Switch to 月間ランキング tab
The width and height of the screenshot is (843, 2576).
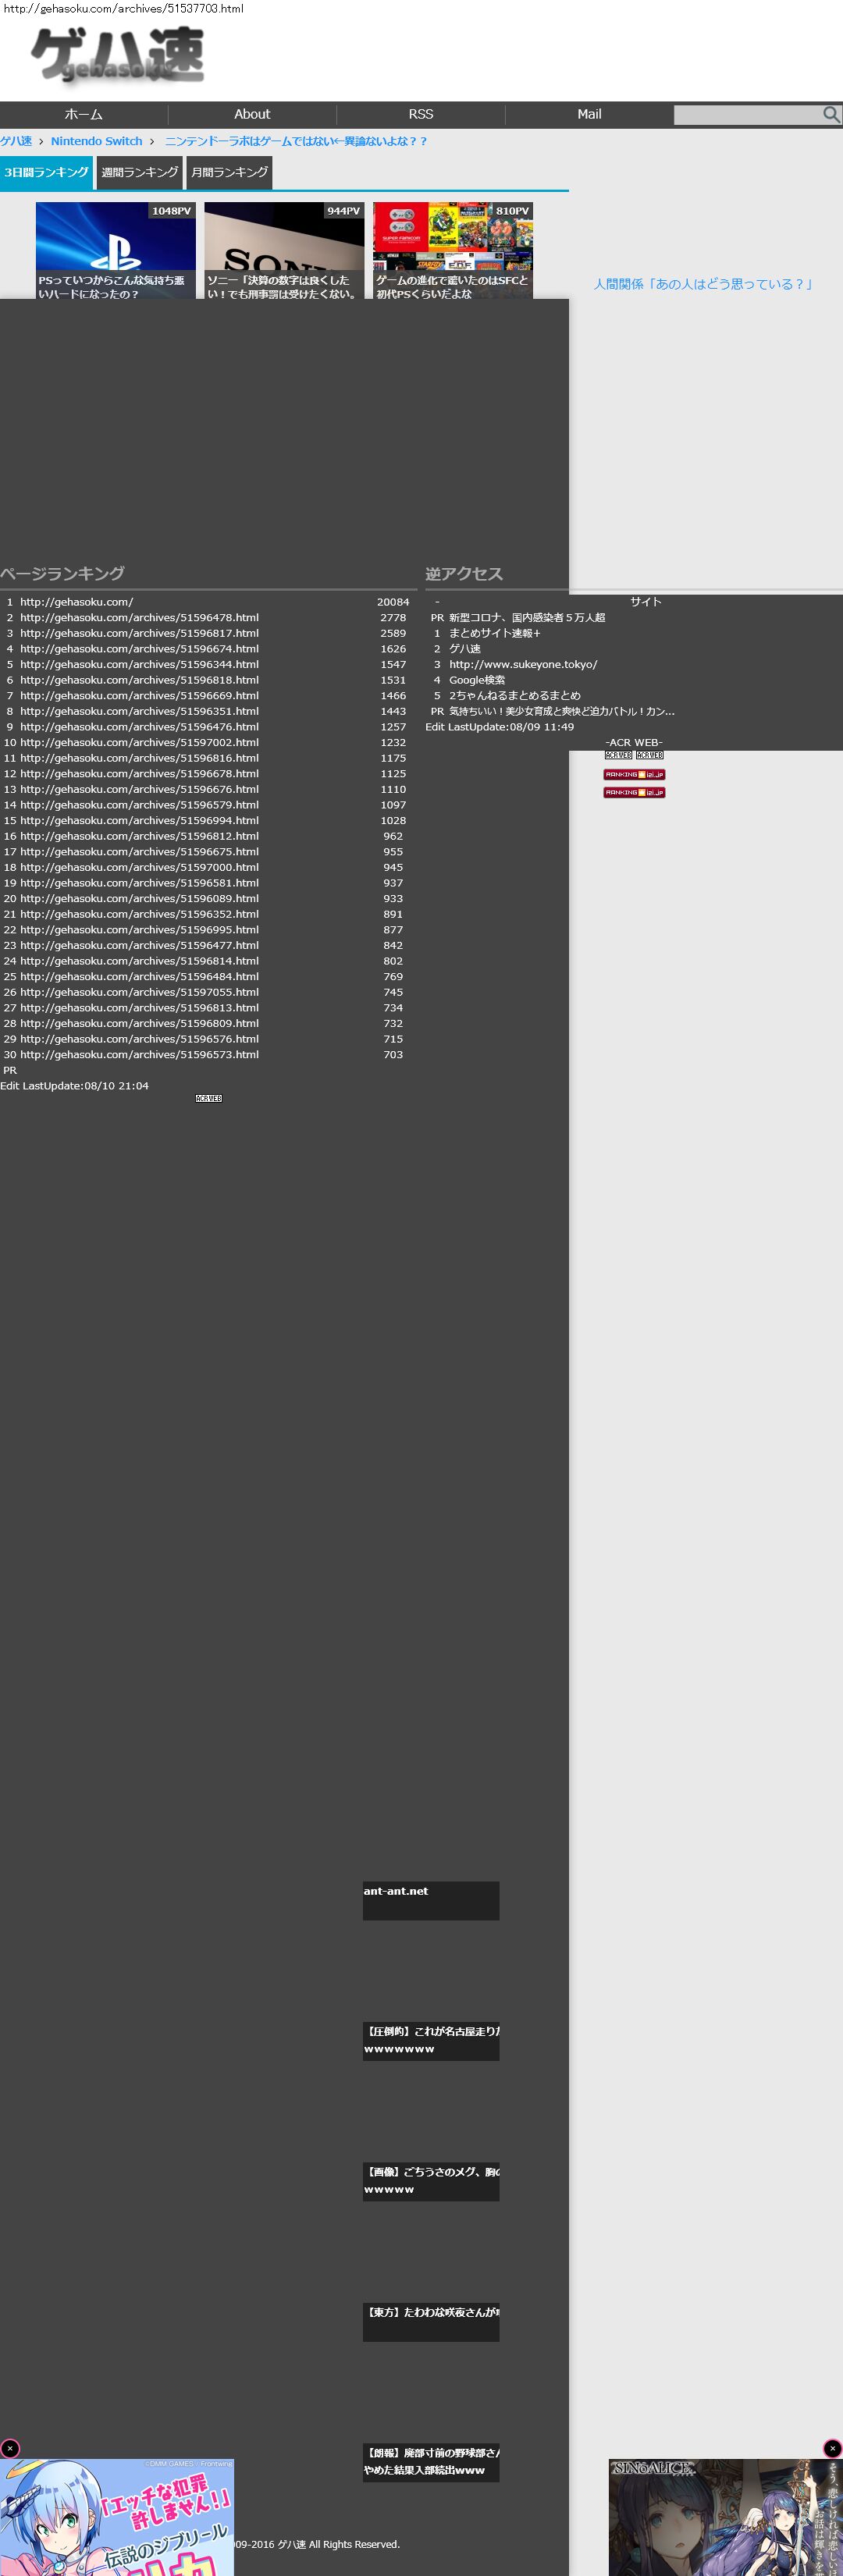tap(229, 173)
